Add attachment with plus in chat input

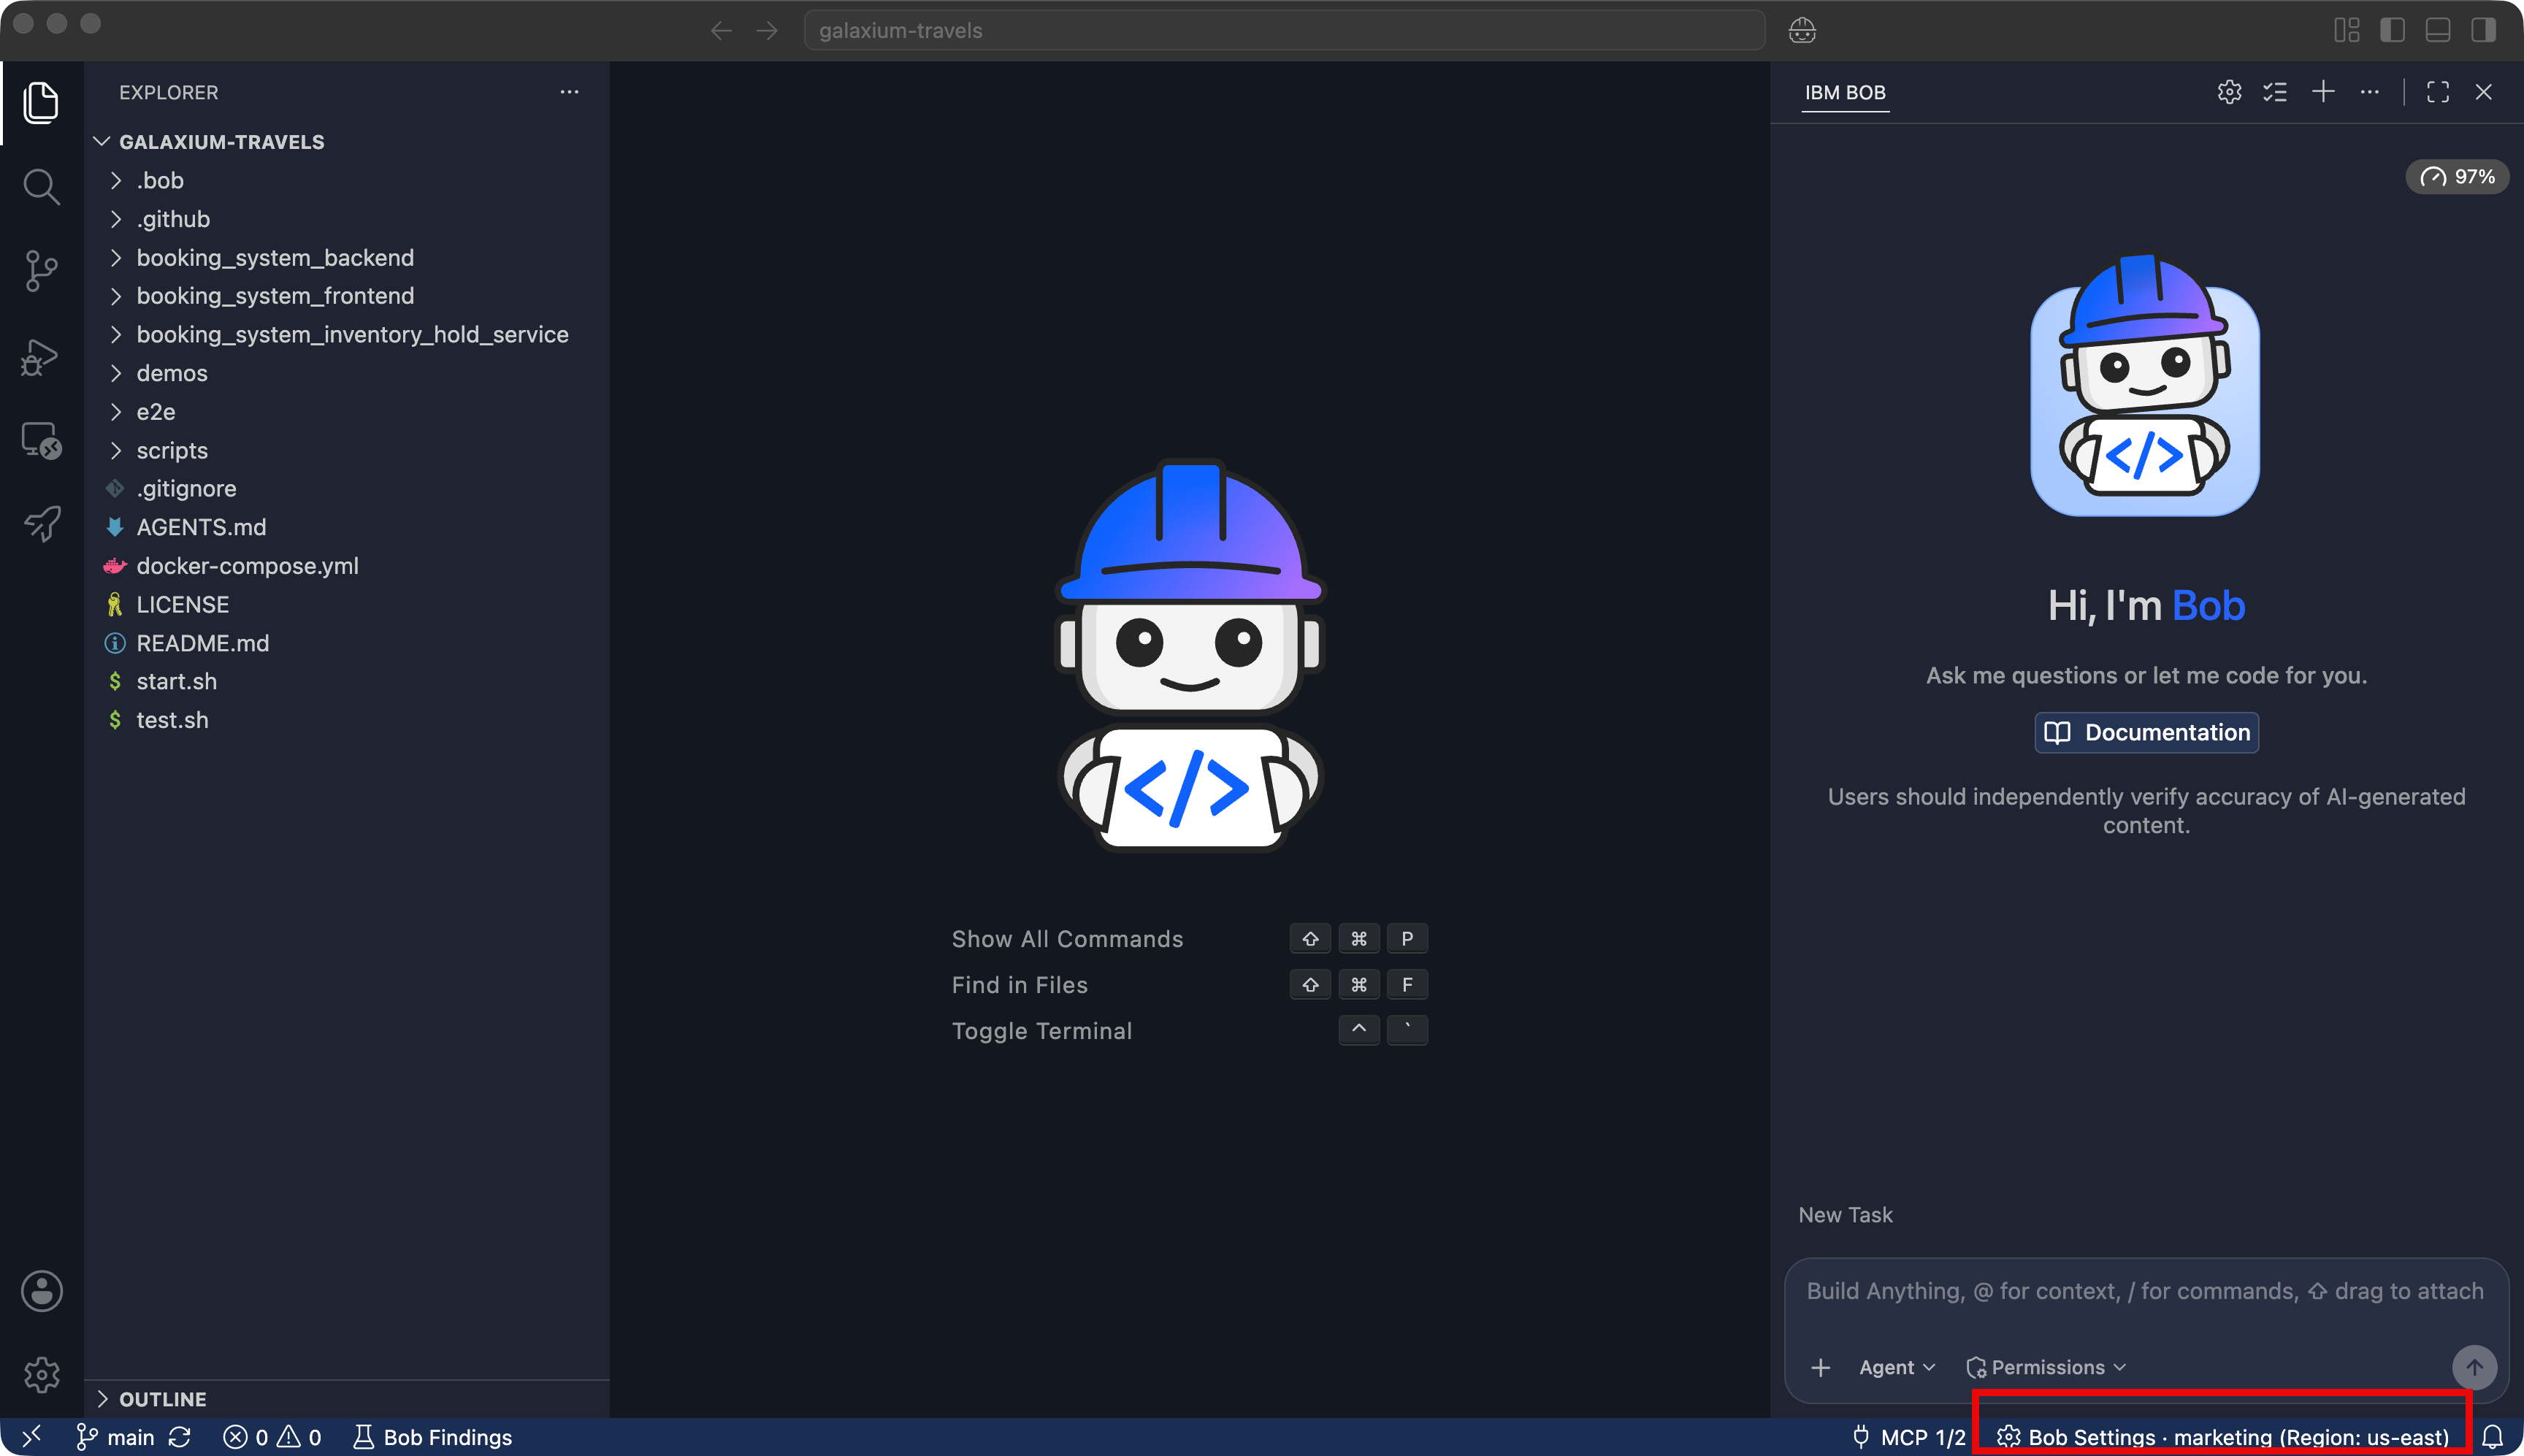[1821, 1367]
